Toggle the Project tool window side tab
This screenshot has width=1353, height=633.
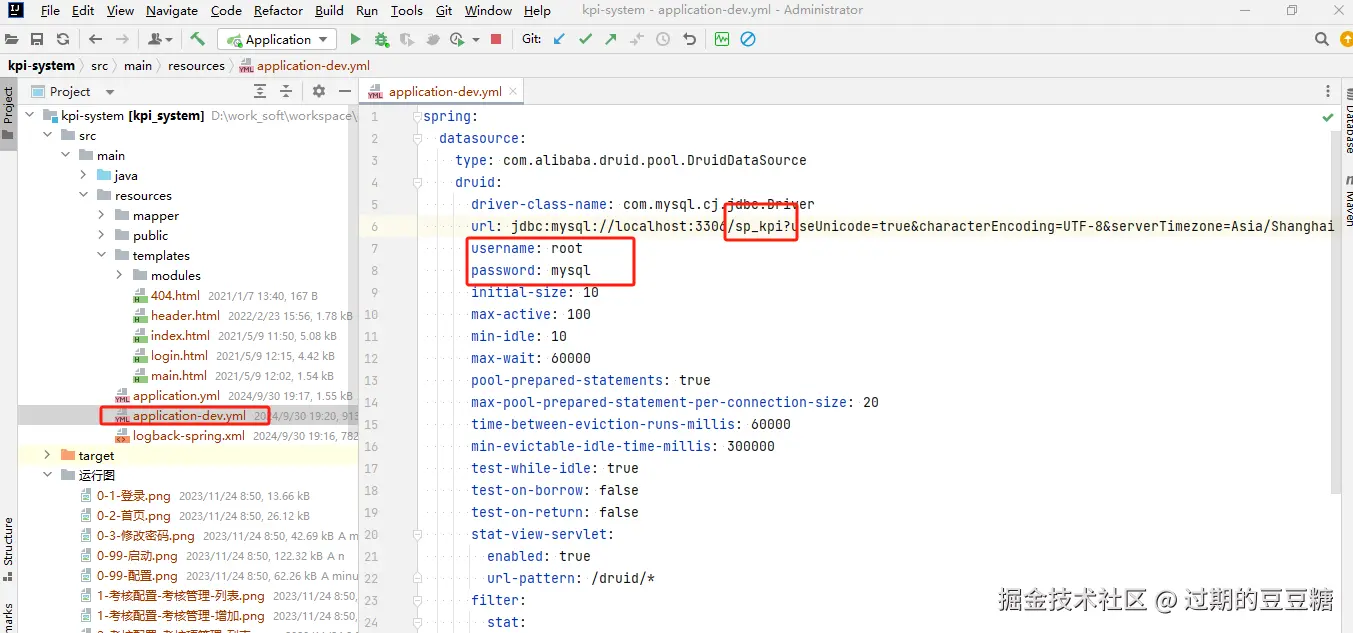click(x=8, y=113)
